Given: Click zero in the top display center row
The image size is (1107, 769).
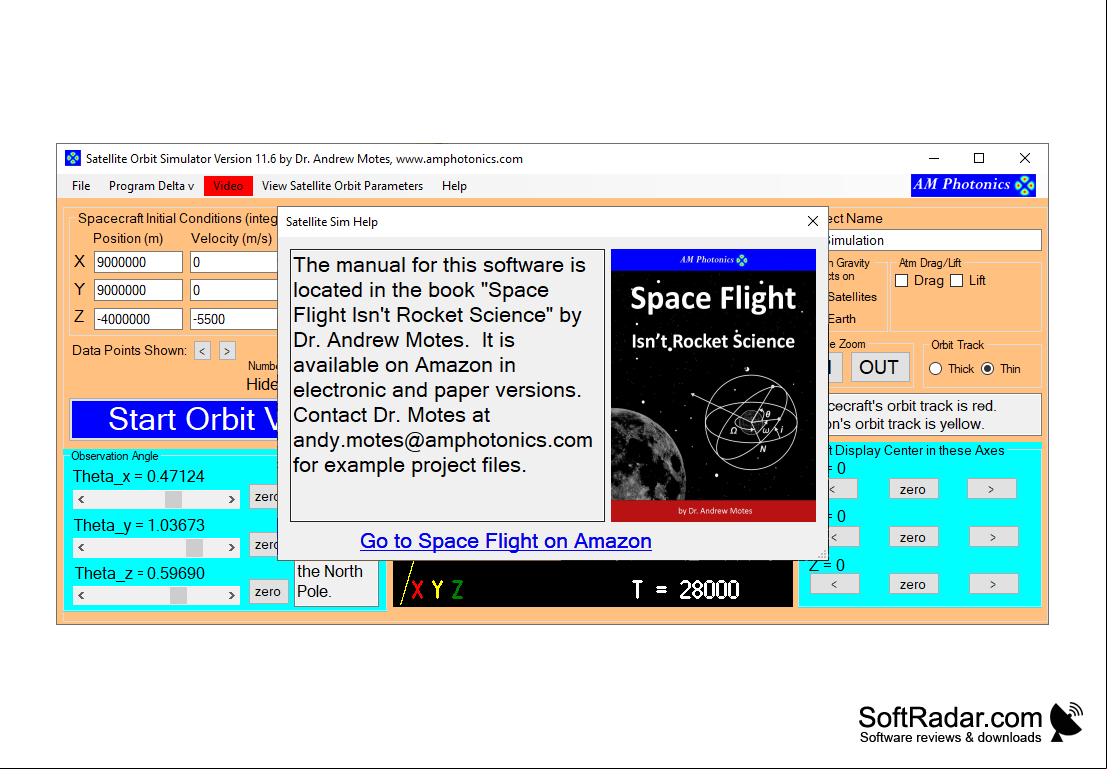Looking at the screenshot, I should [x=913, y=489].
